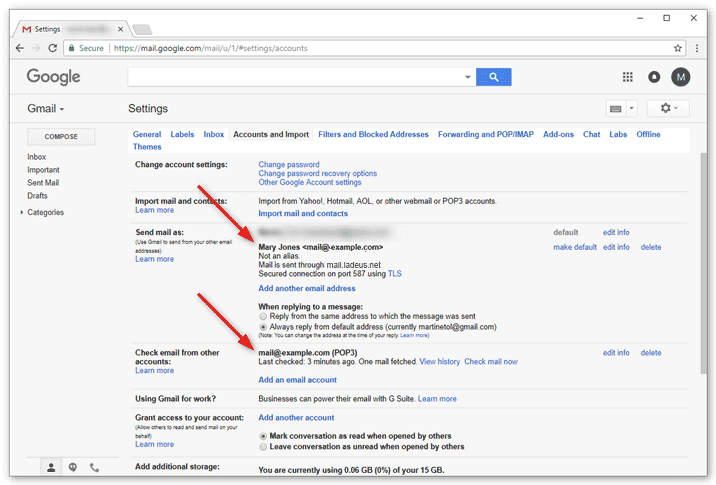This screenshot has width=716, height=485.
Task: Select Reply from the same address option
Action: (264, 316)
